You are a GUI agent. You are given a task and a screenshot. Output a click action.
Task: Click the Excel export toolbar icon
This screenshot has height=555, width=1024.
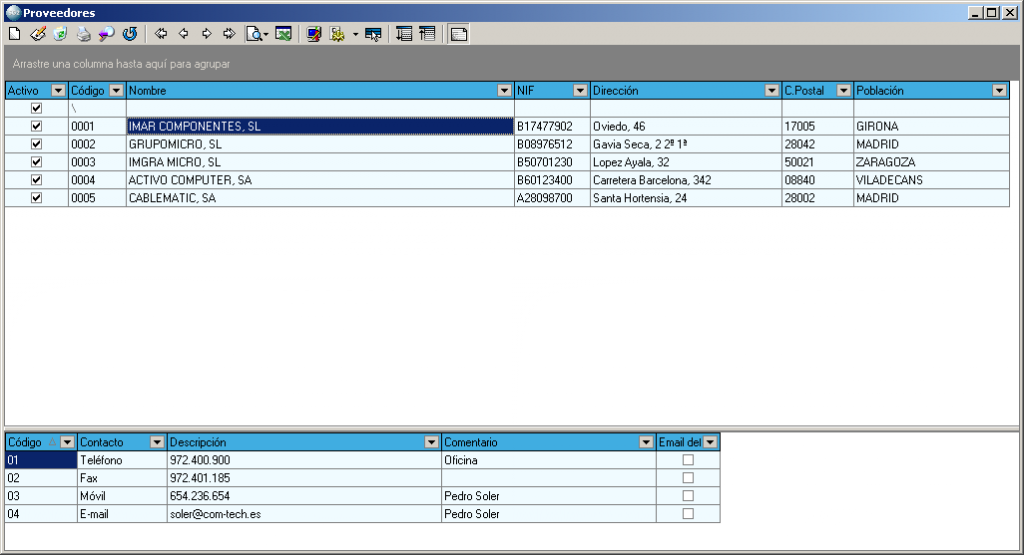click(x=284, y=34)
